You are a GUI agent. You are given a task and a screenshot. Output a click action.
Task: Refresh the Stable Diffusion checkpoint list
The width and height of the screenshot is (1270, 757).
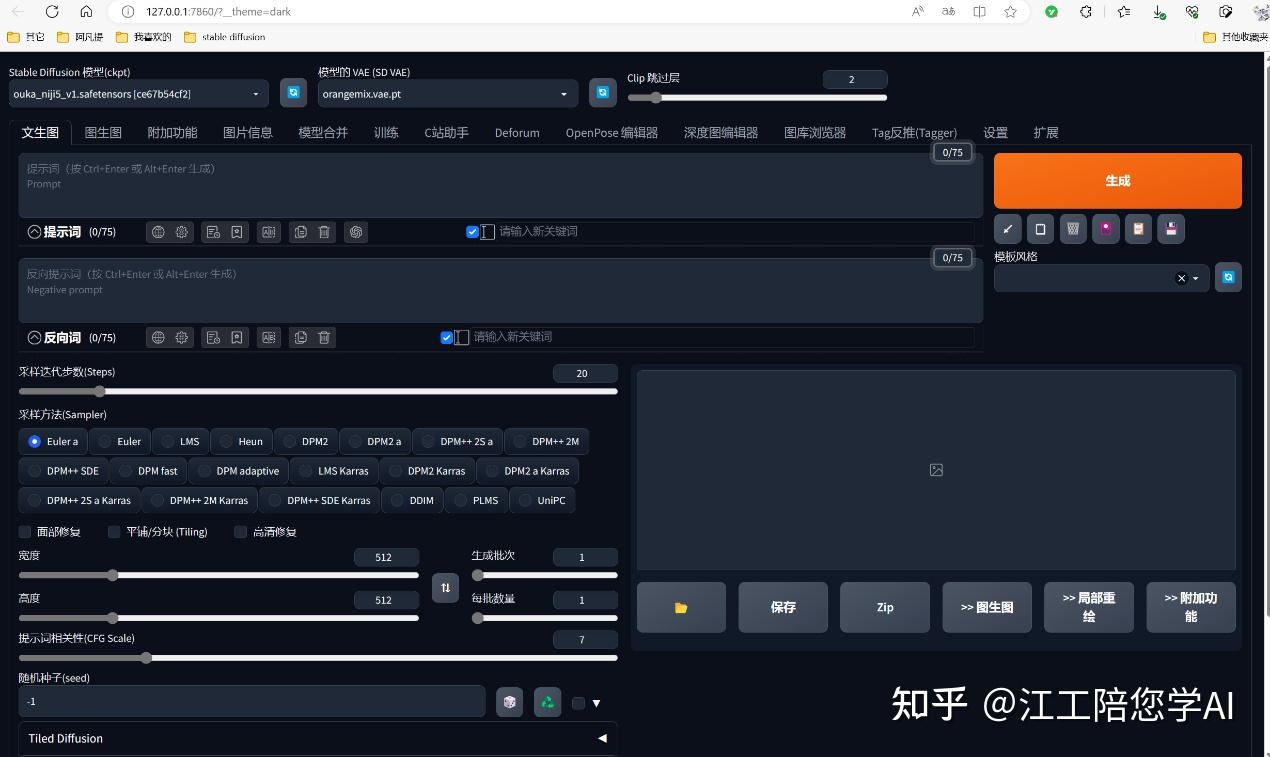(293, 92)
